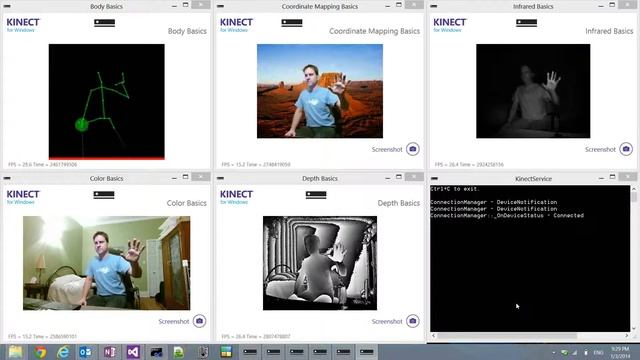Click the grayscale depth image in Depth Basics
This screenshot has width=640, height=360.
pyautogui.click(x=320, y=263)
